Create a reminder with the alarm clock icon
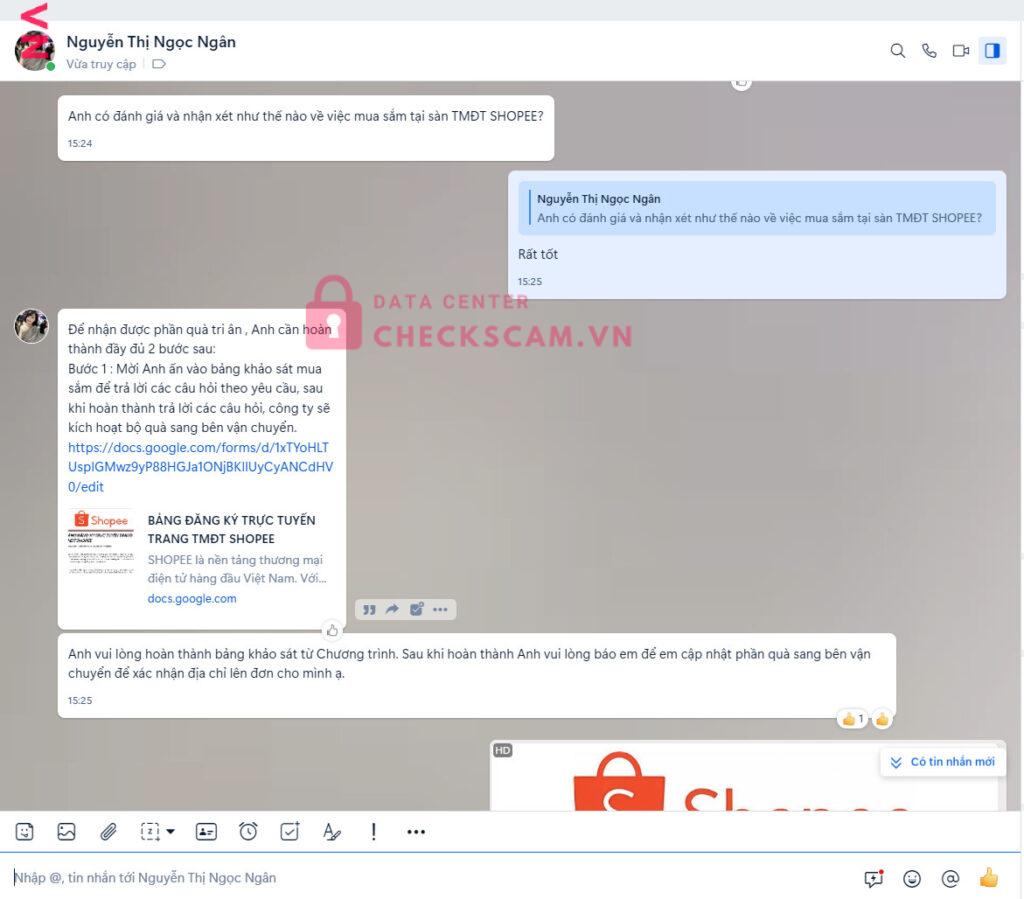This screenshot has width=1024, height=899. point(248,831)
